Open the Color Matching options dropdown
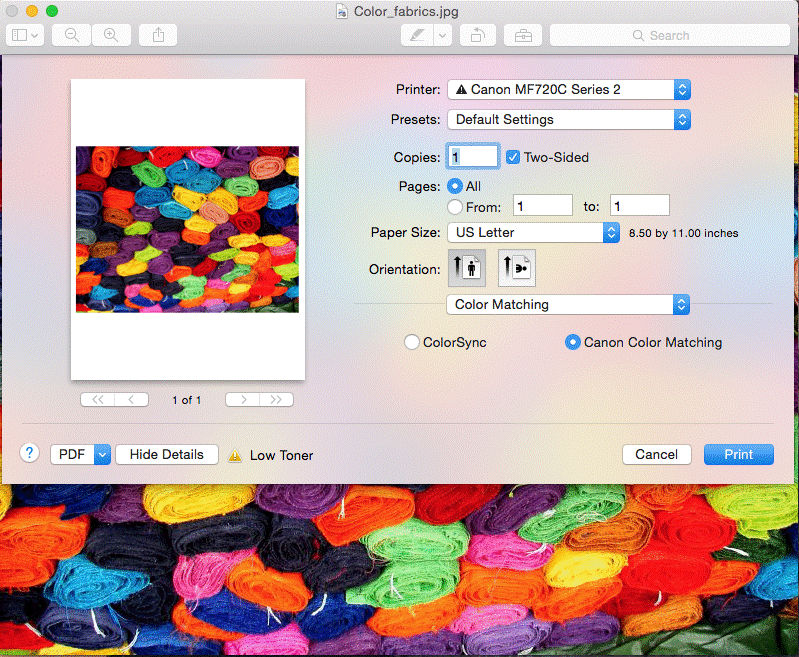The height and width of the screenshot is (657, 799). pos(568,304)
